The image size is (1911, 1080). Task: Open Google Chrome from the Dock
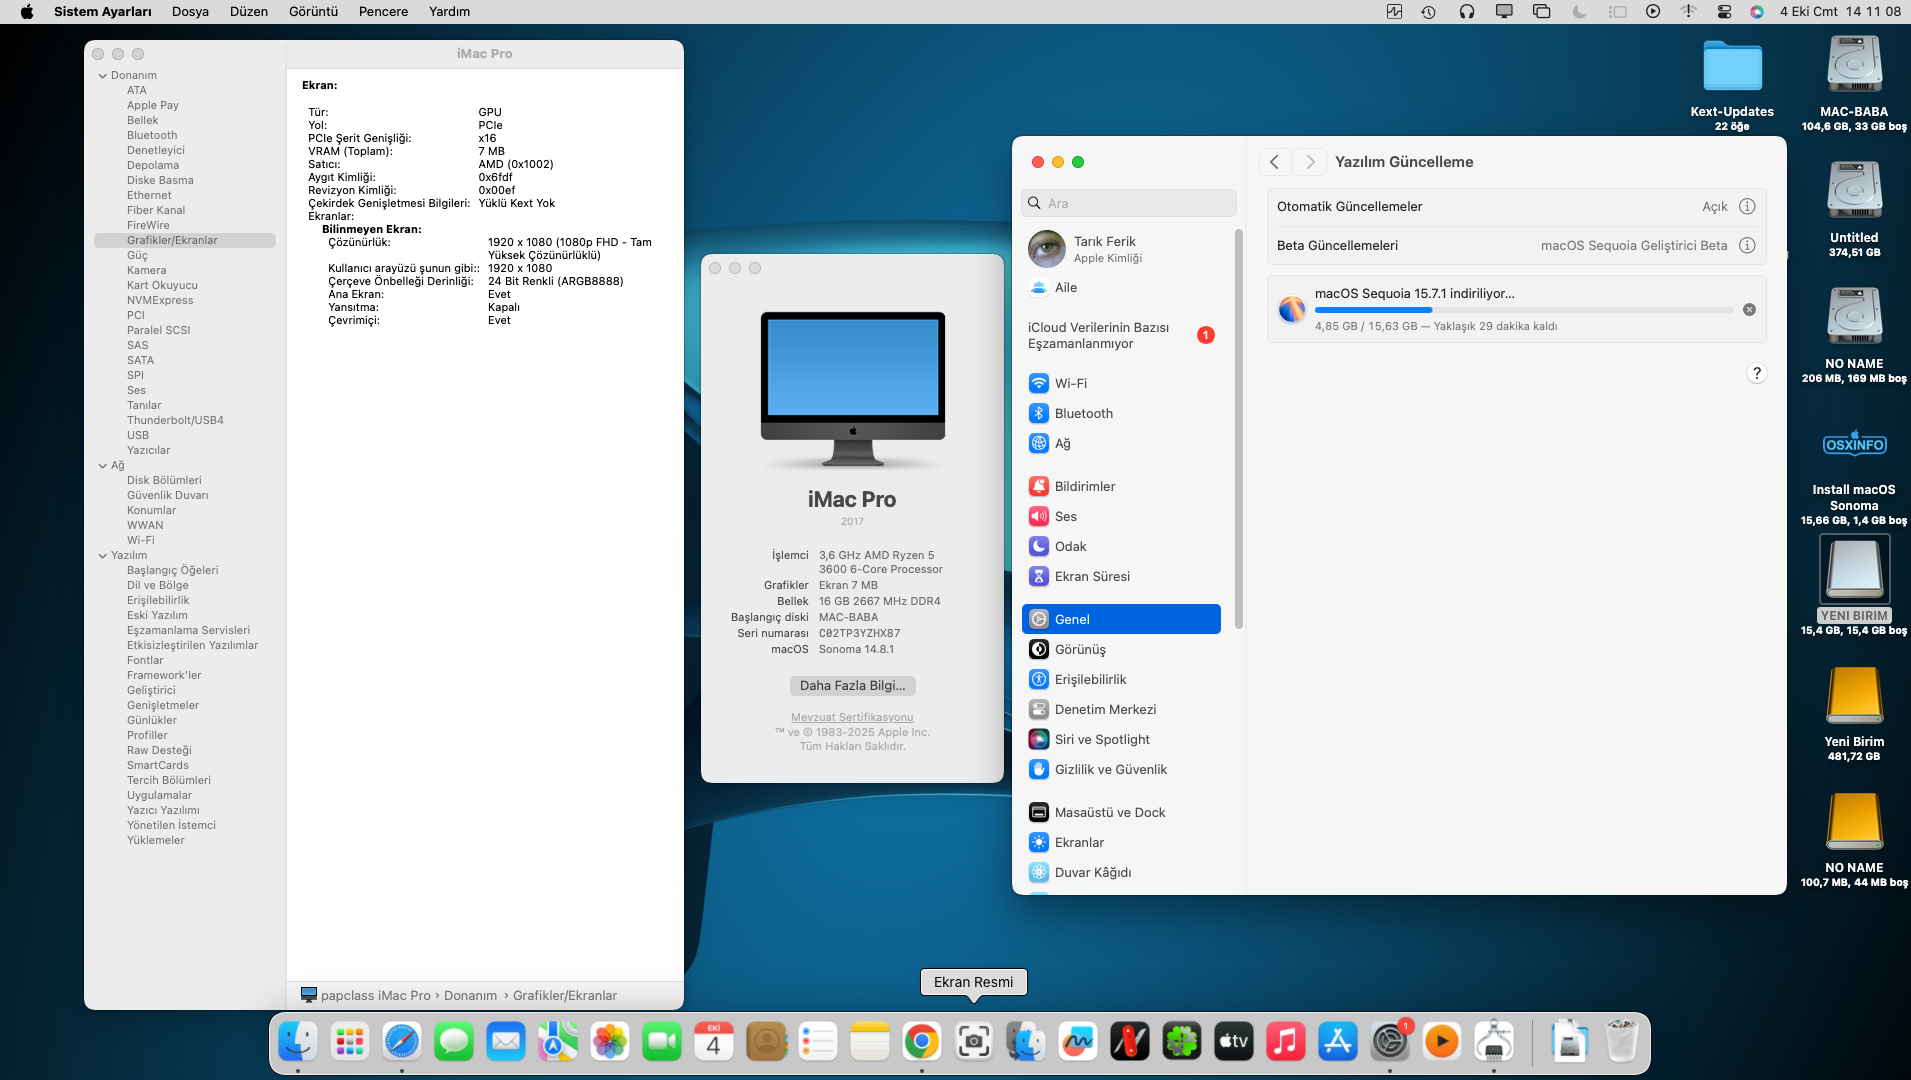click(x=921, y=1042)
